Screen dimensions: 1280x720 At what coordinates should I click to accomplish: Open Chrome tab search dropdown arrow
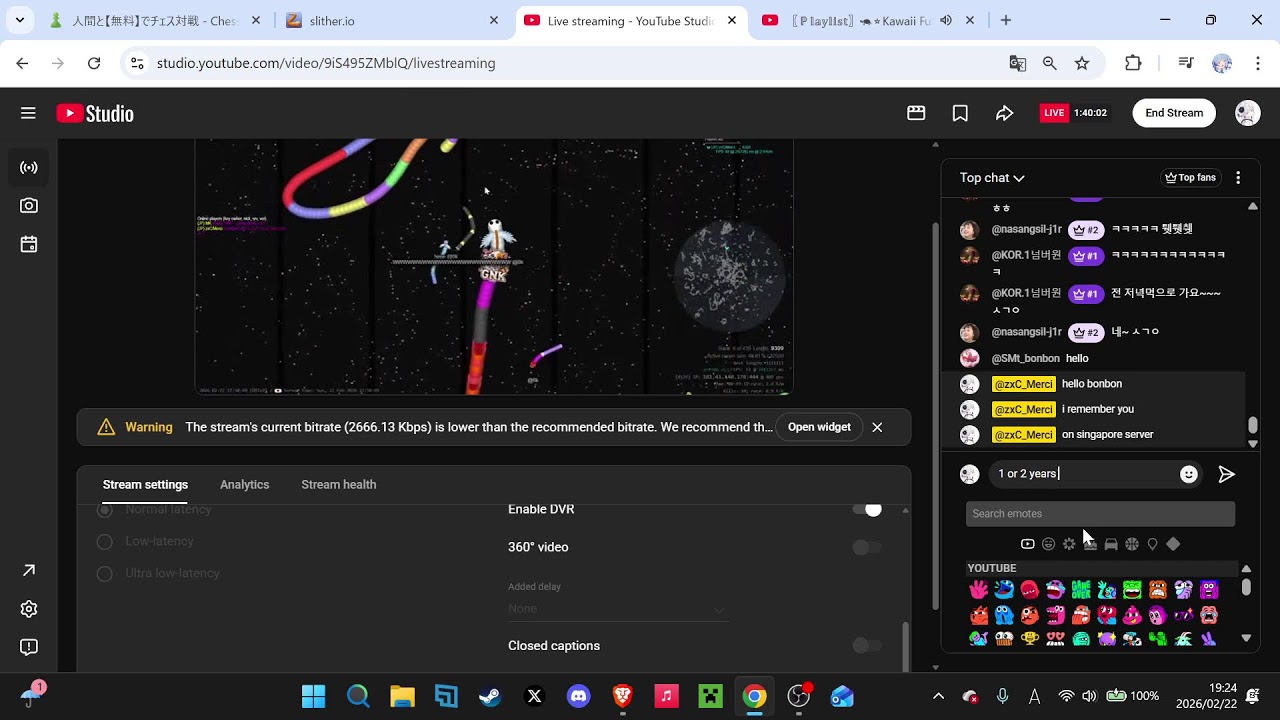coord(19,20)
